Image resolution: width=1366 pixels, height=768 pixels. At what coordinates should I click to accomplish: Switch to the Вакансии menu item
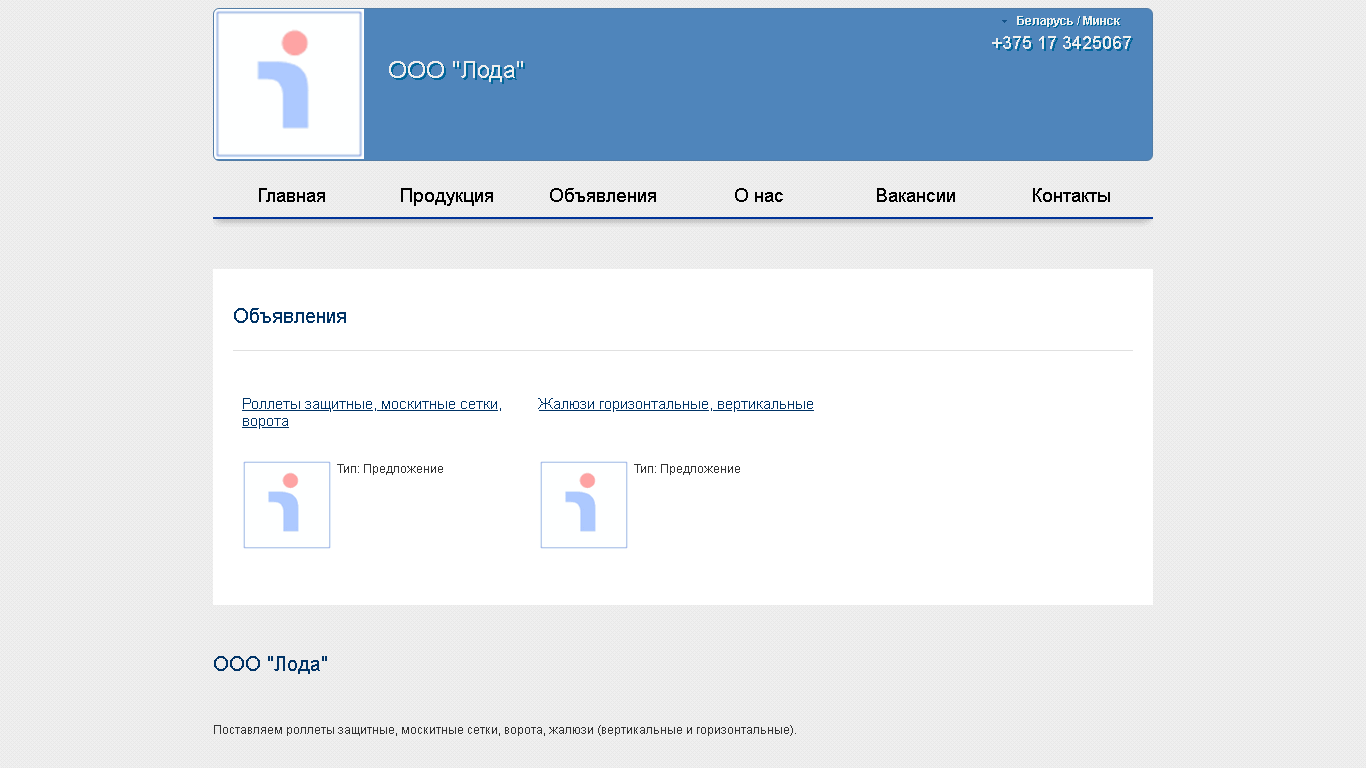point(916,196)
